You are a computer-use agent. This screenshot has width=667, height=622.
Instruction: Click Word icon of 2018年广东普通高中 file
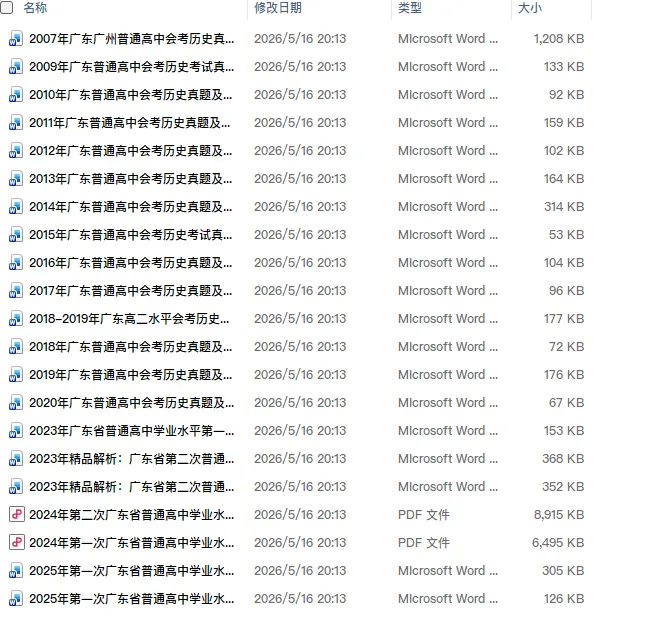pyautogui.click(x=16, y=347)
